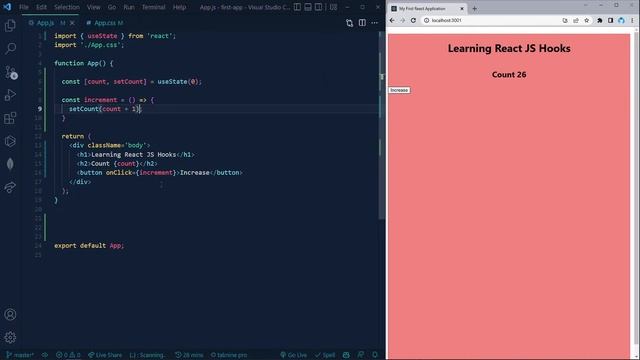Open the Run menu
Image resolution: width=640 pixels, height=360 pixels.
[x=129, y=7]
